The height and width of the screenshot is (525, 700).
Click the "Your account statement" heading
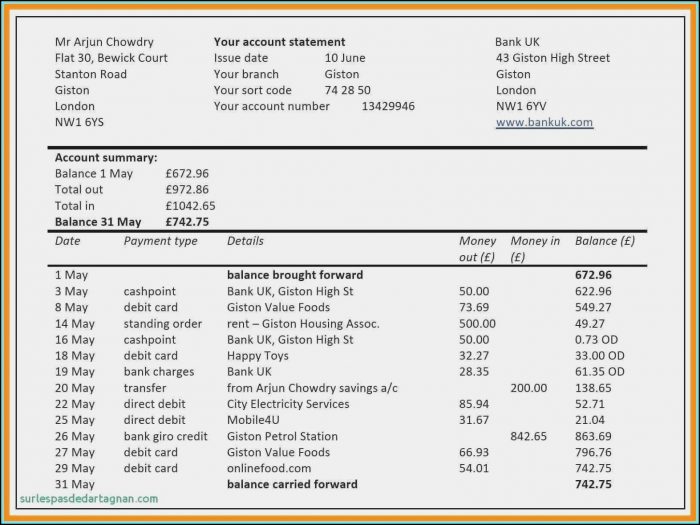[x=279, y=42]
